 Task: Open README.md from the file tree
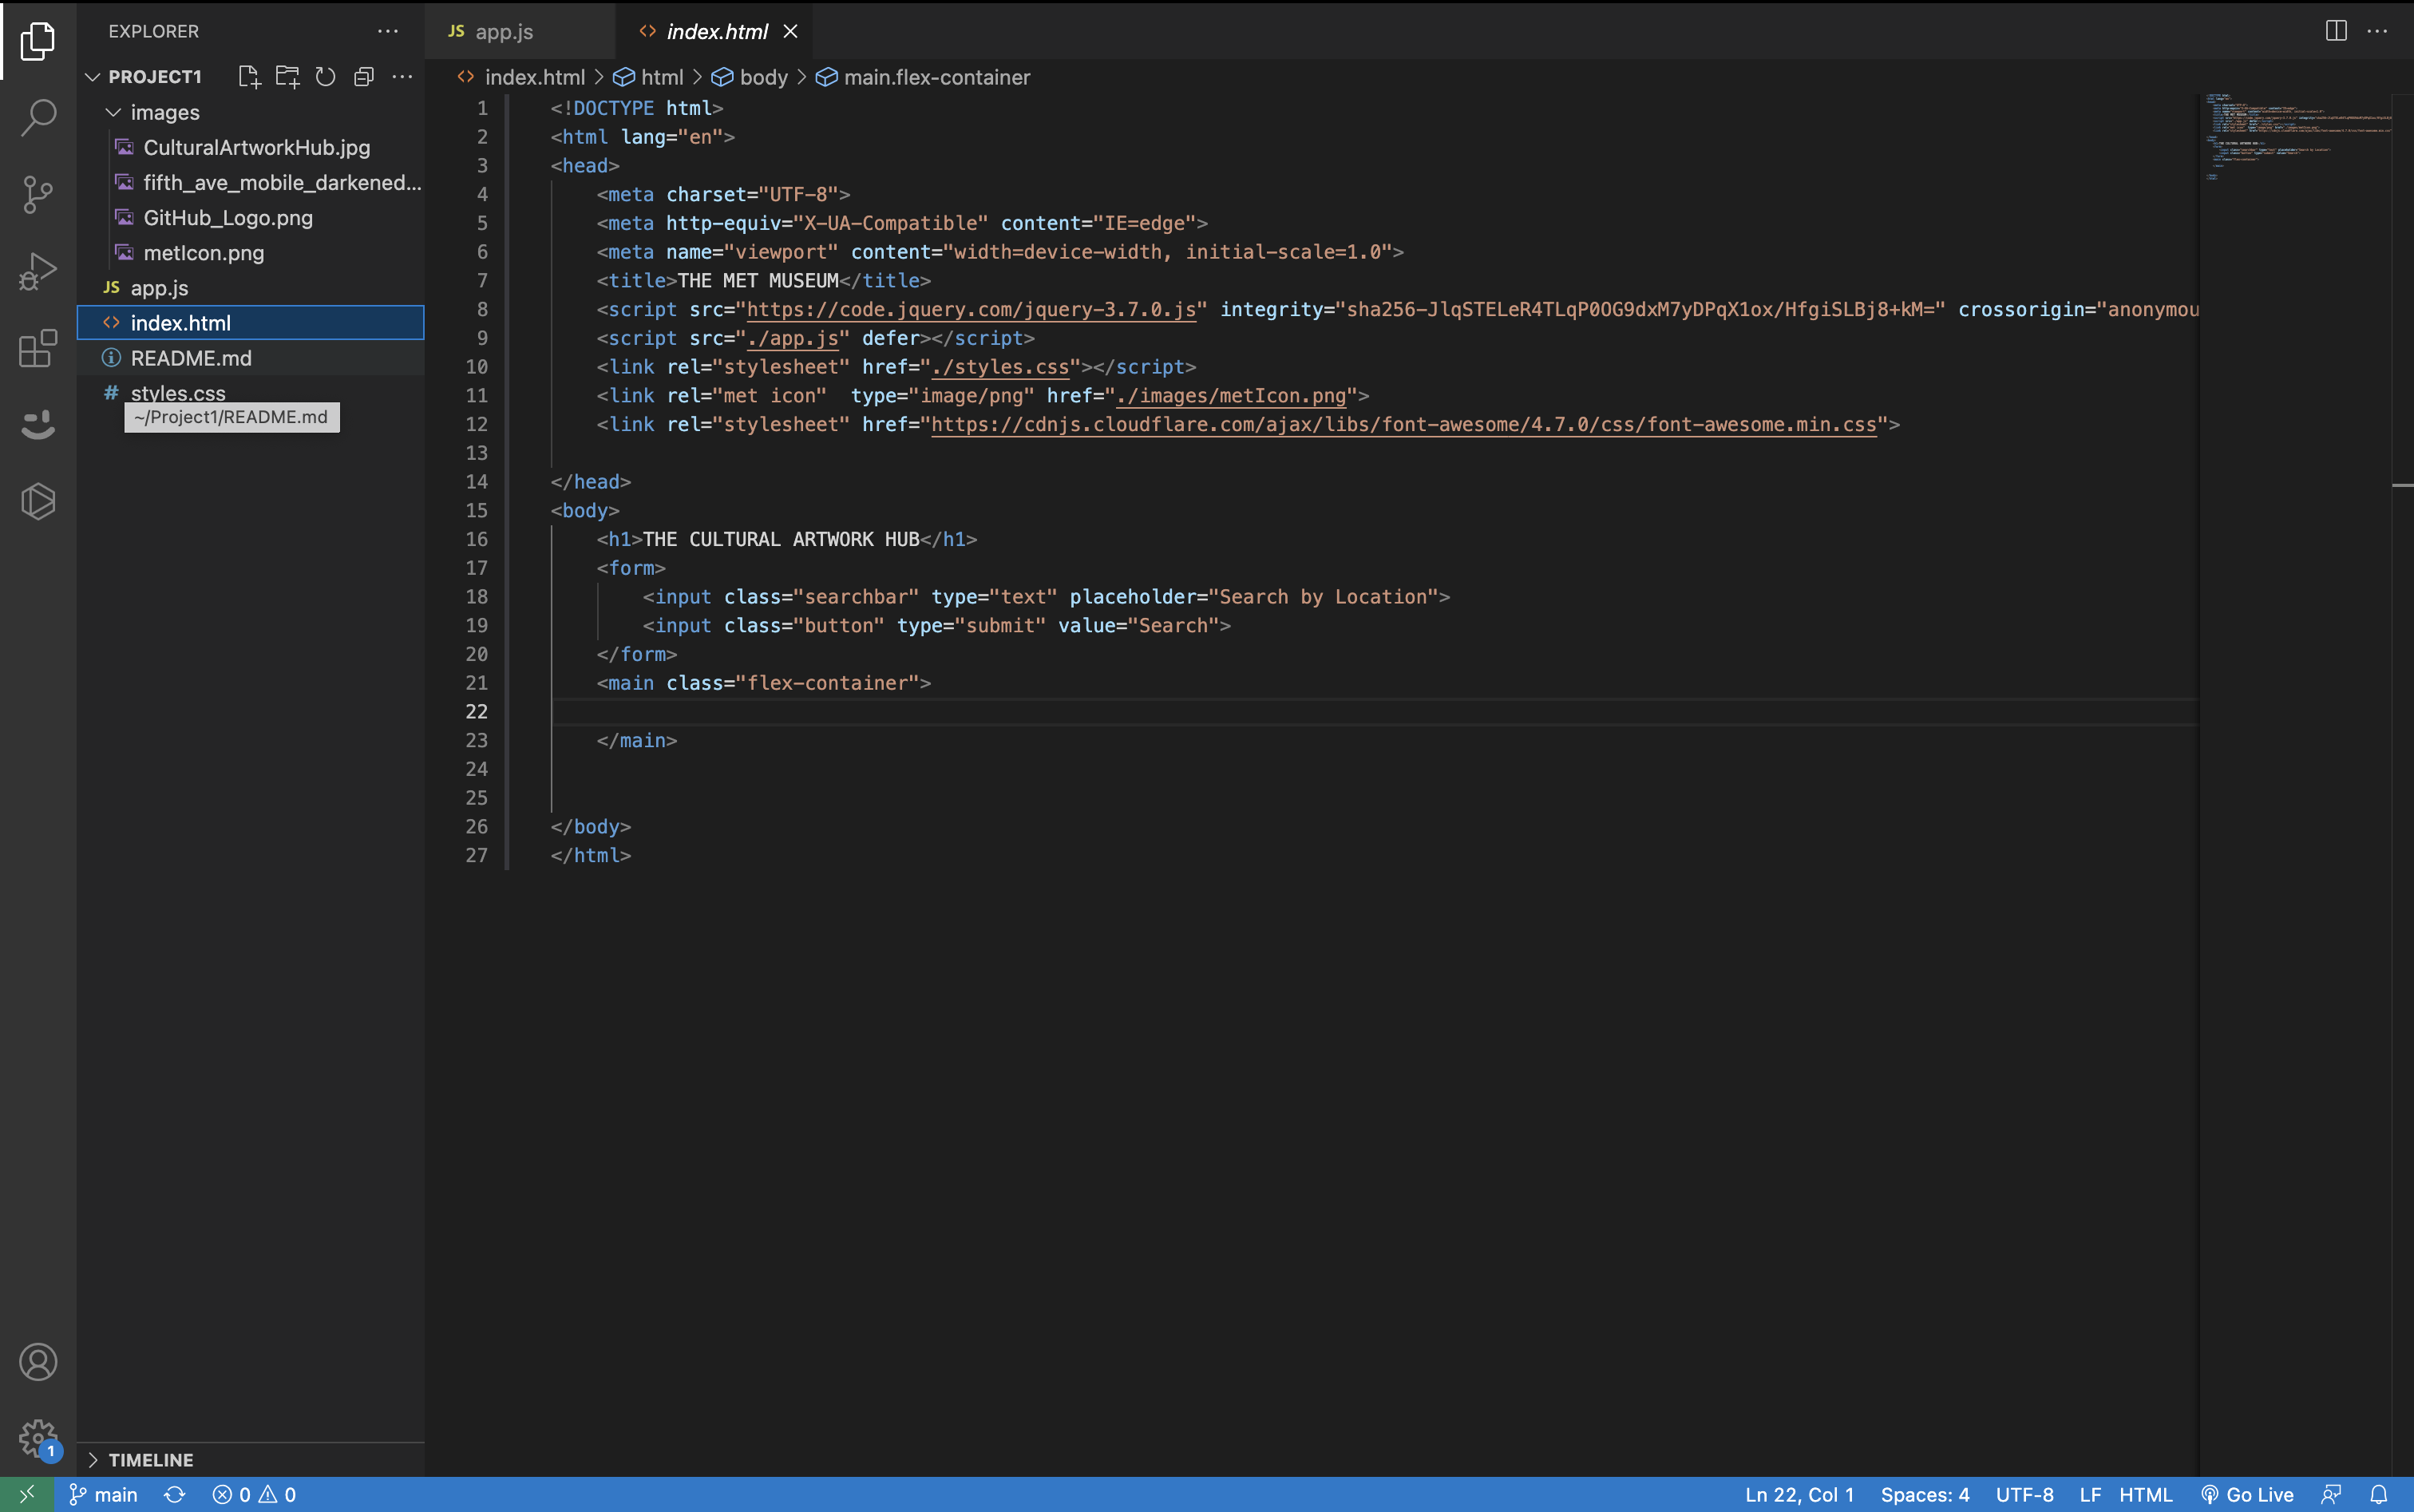pos(191,358)
